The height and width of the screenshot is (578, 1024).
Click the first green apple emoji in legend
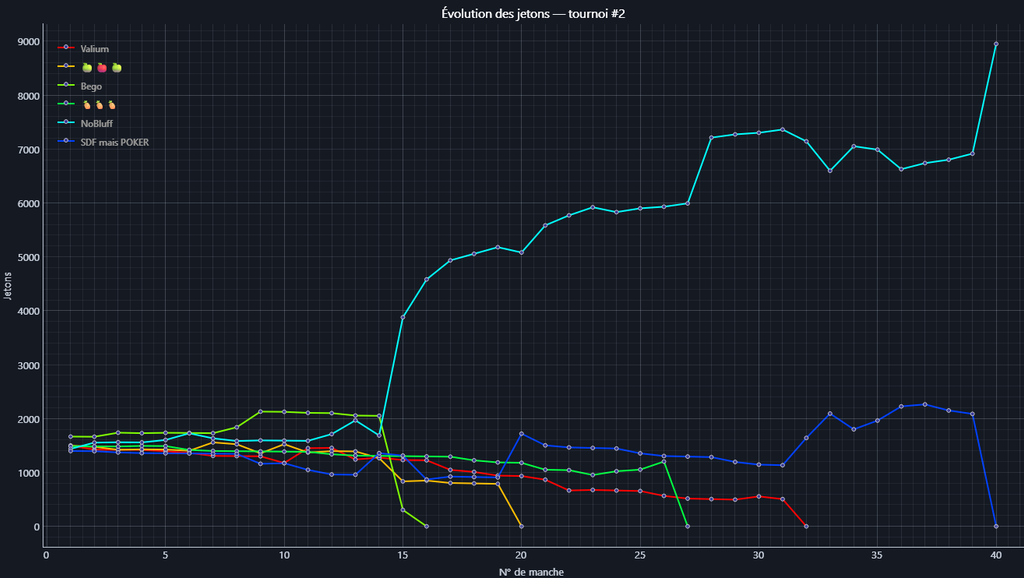point(86,68)
